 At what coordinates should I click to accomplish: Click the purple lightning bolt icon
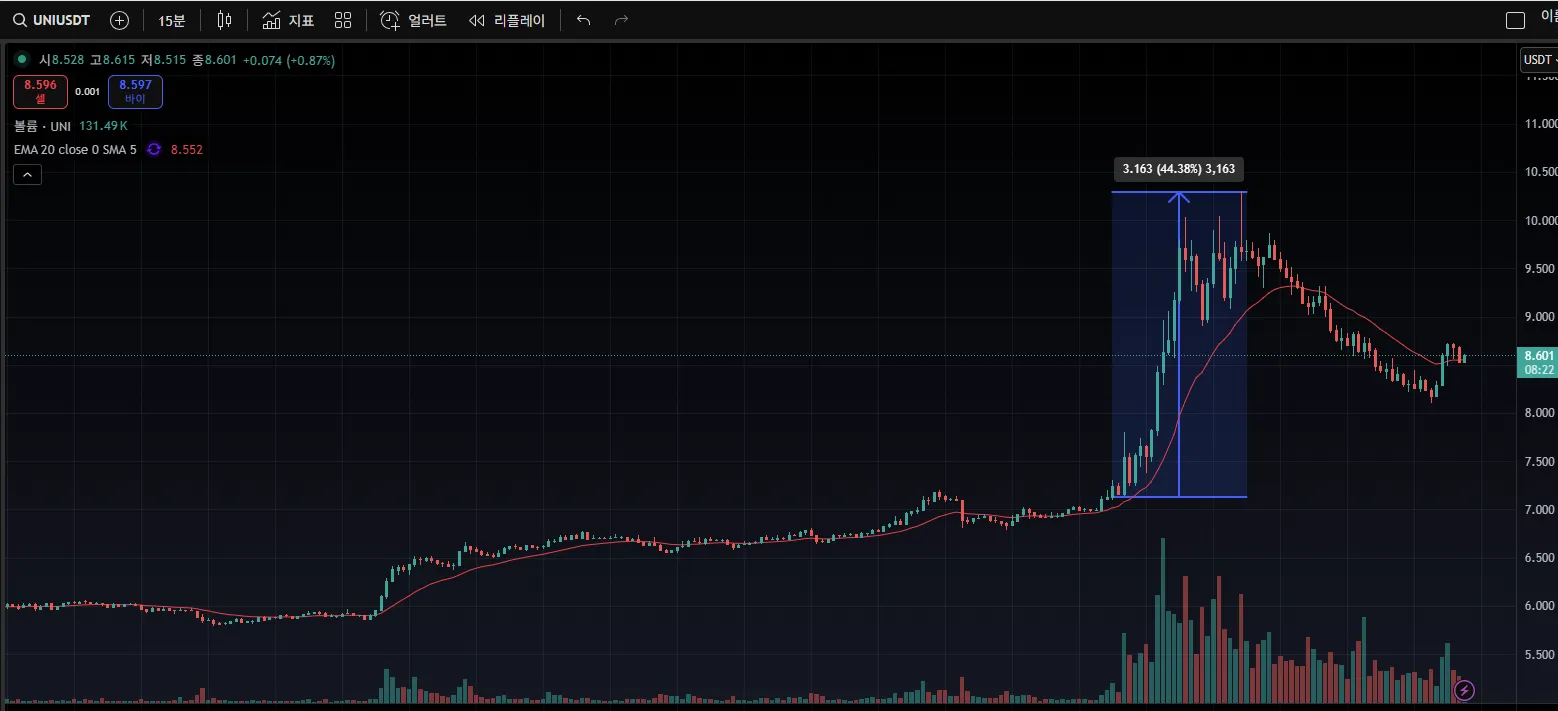coord(1464,690)
